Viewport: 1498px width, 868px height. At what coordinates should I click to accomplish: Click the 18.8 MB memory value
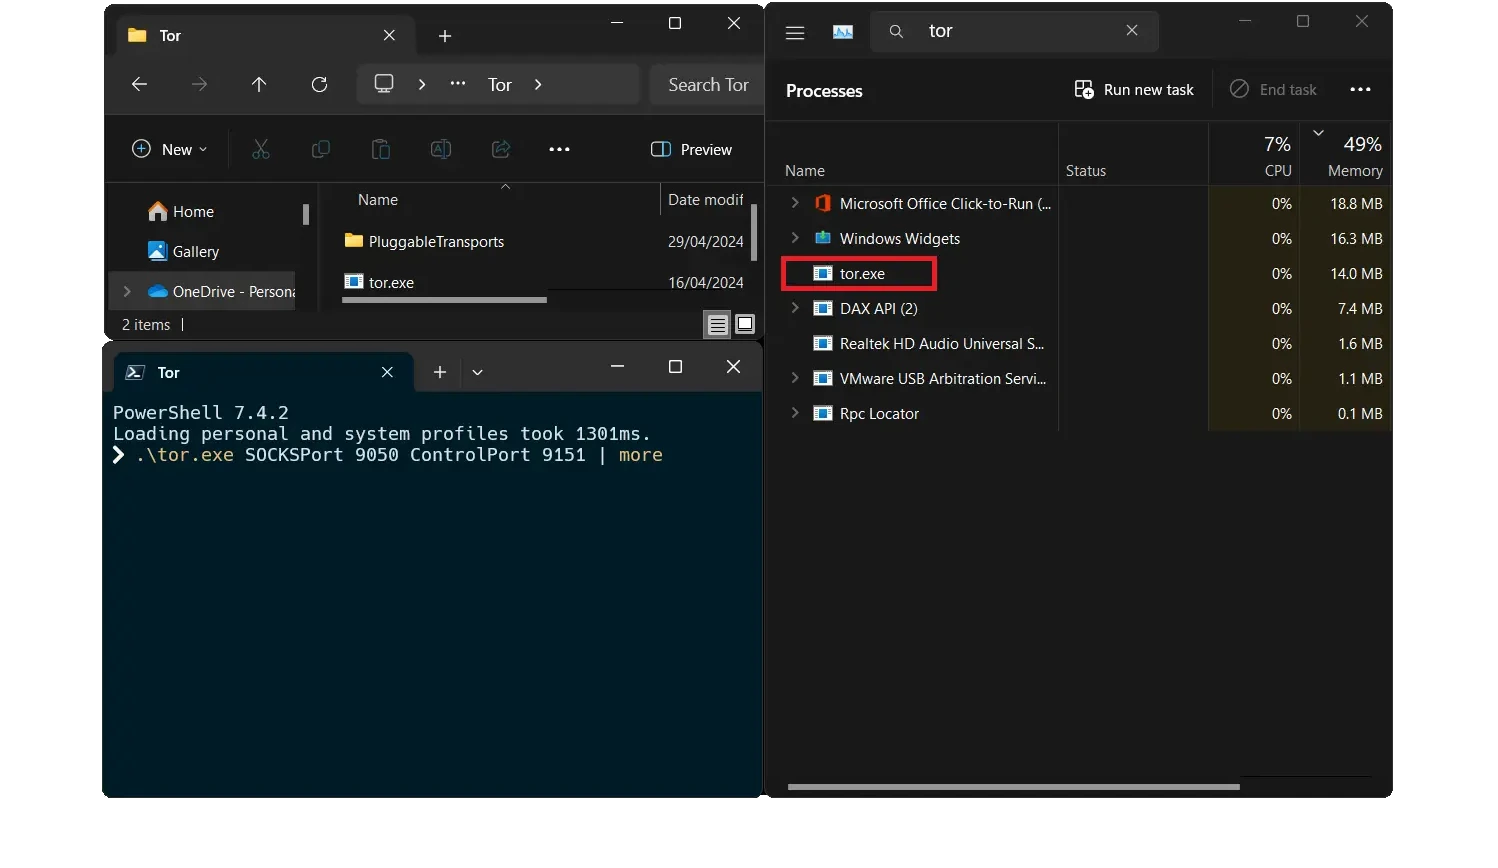pyautogui.click(x=1356, y=203)
